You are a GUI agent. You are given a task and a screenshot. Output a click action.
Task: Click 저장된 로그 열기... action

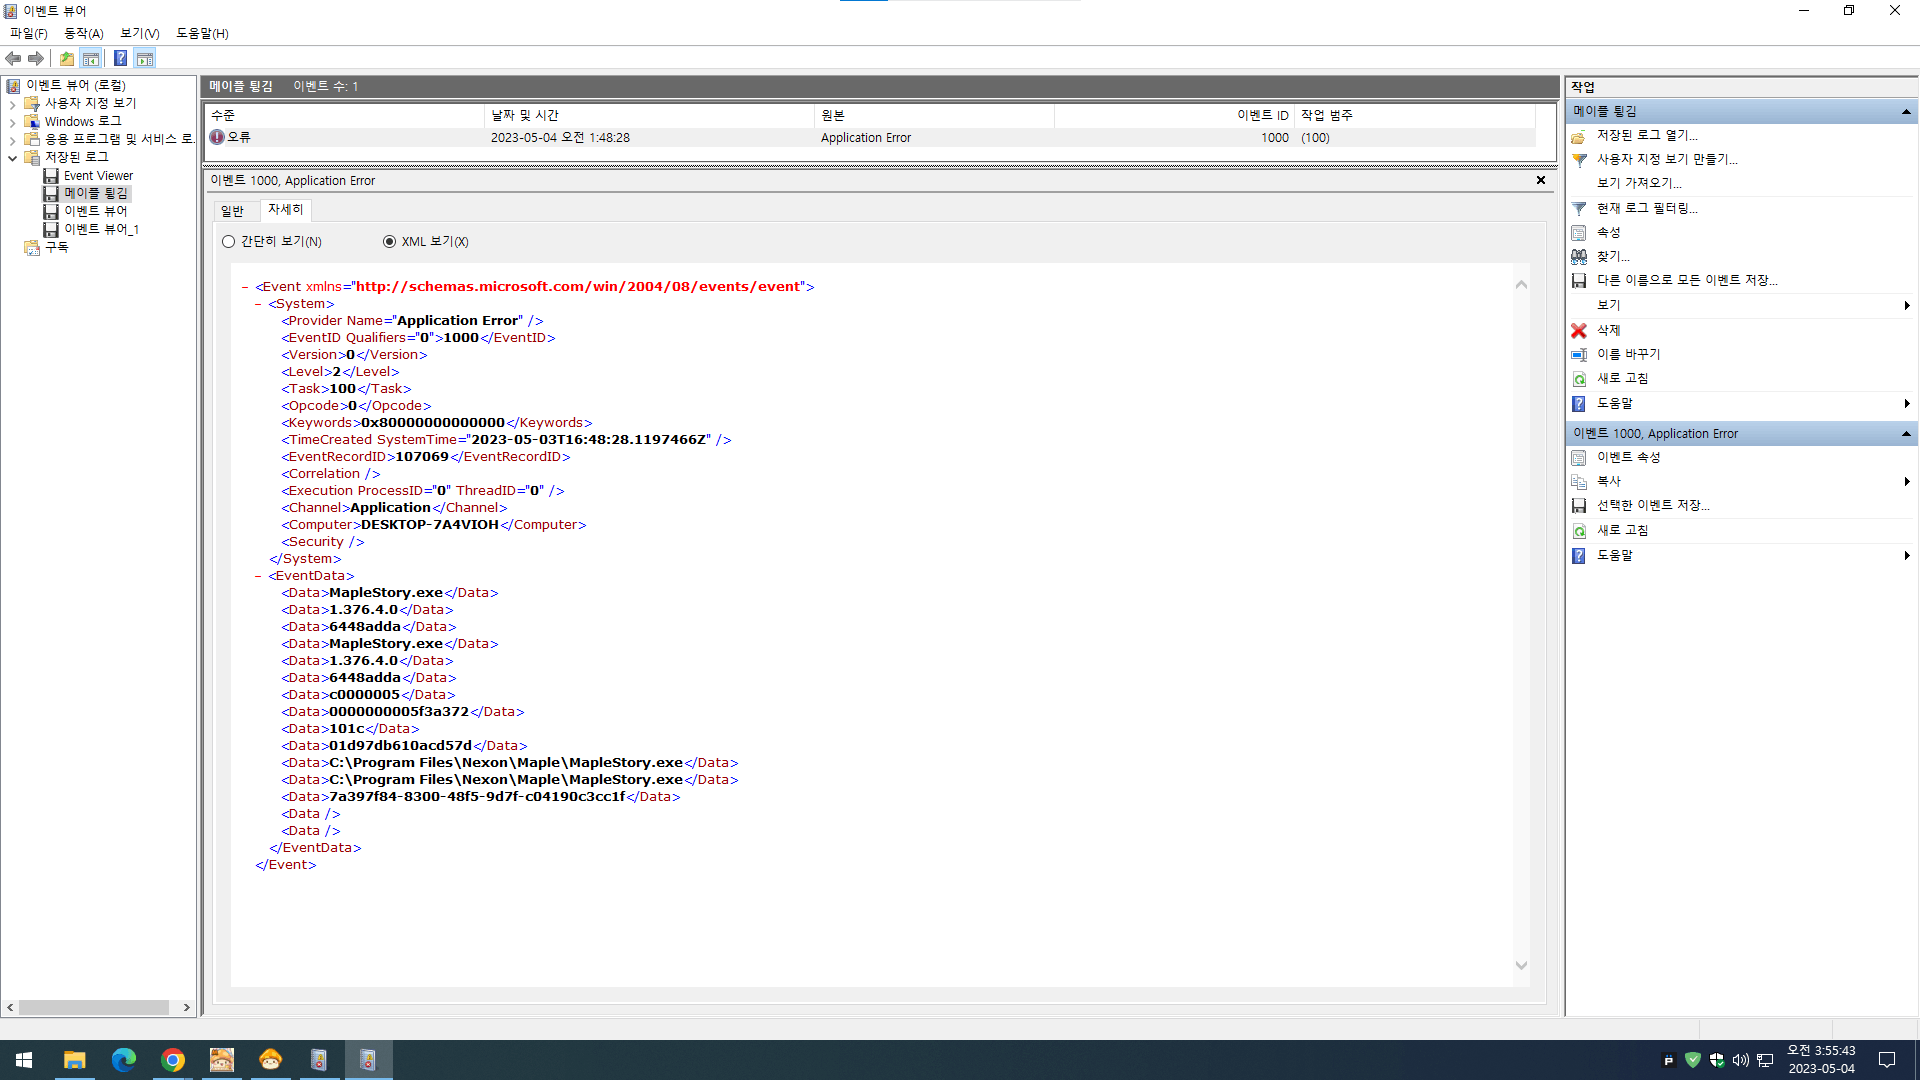(1647, 136)
